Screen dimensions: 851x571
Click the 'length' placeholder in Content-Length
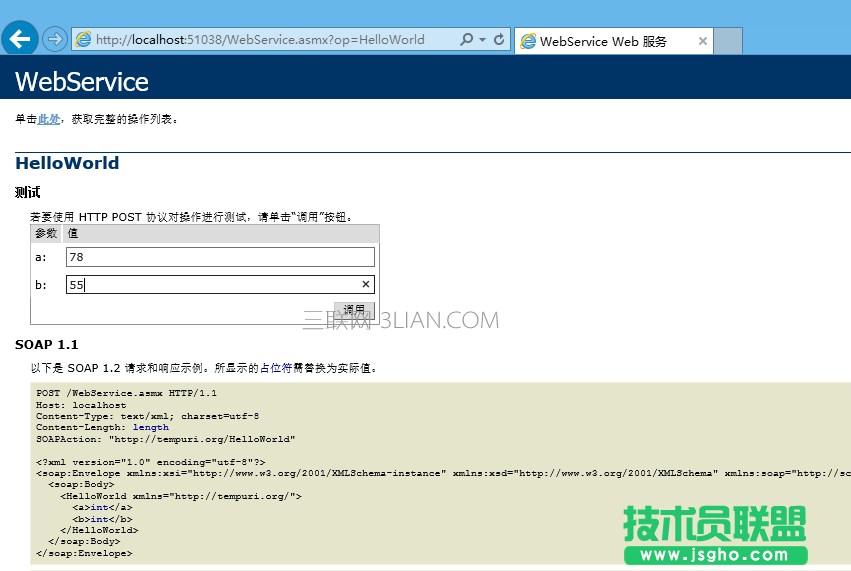[151, 428]
